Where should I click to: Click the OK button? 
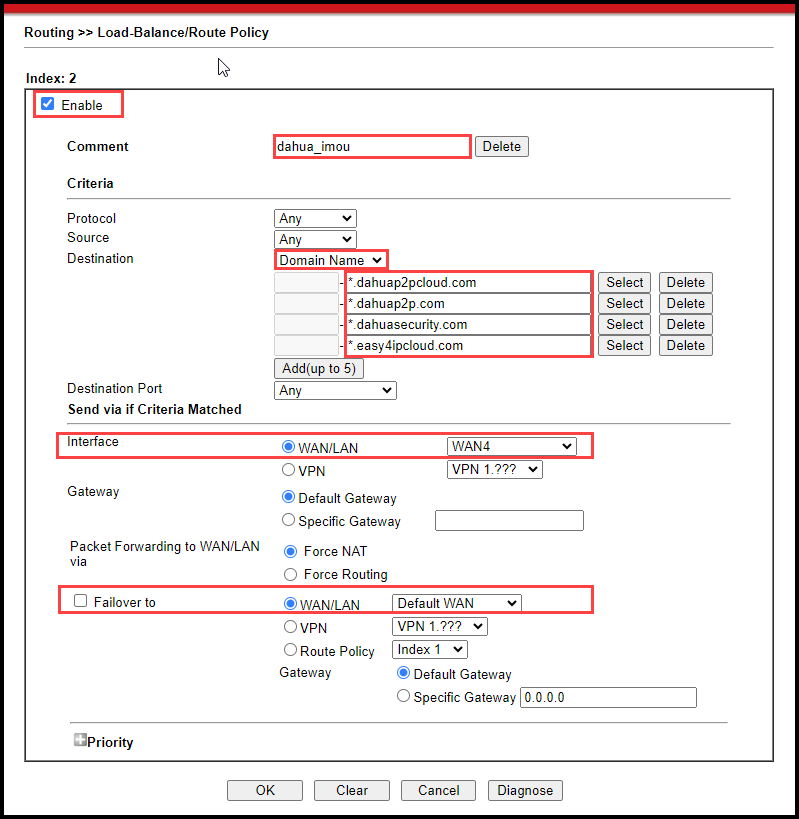265,790
